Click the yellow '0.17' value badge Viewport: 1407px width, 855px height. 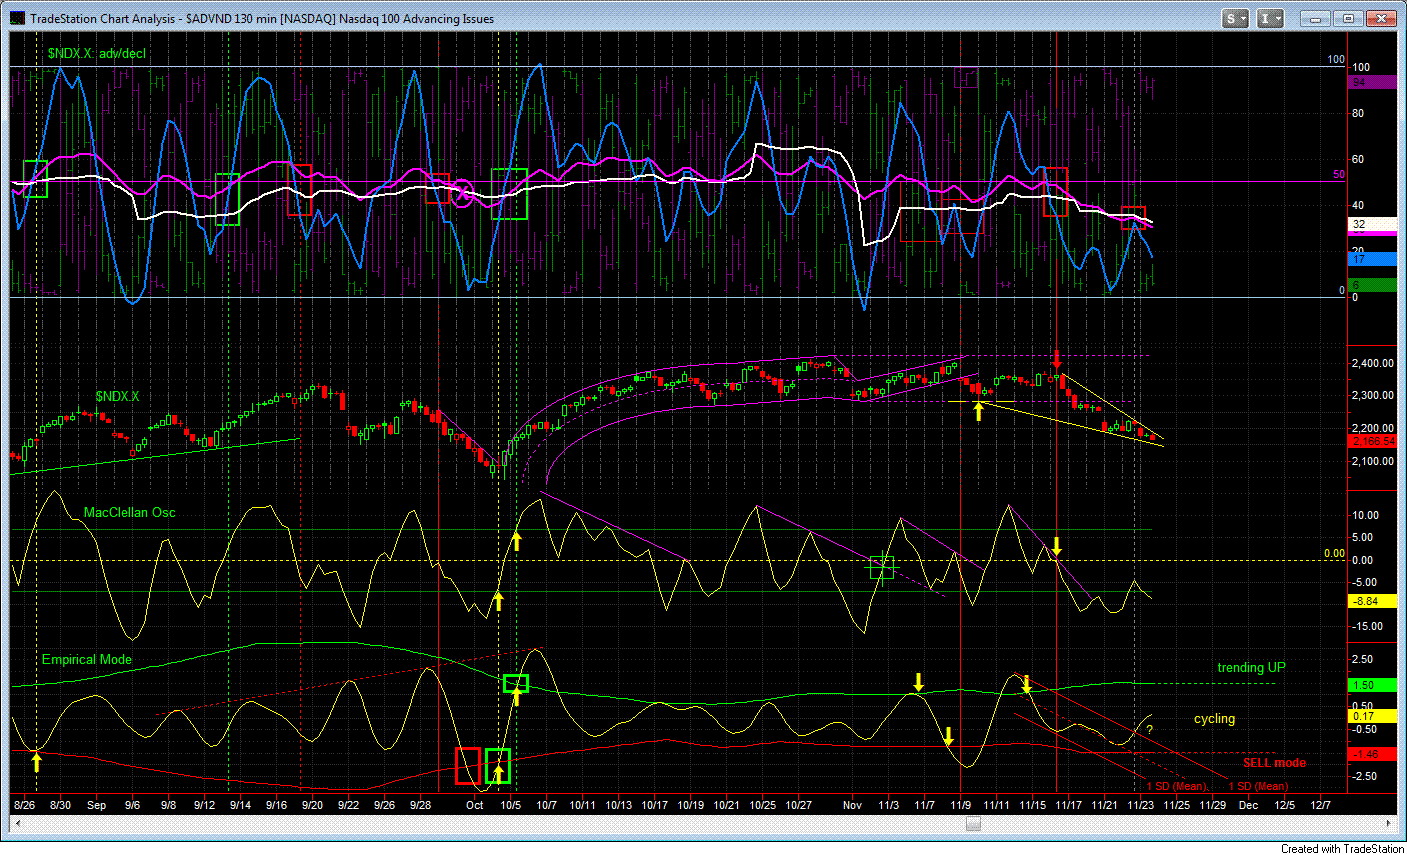point(1372,716)
